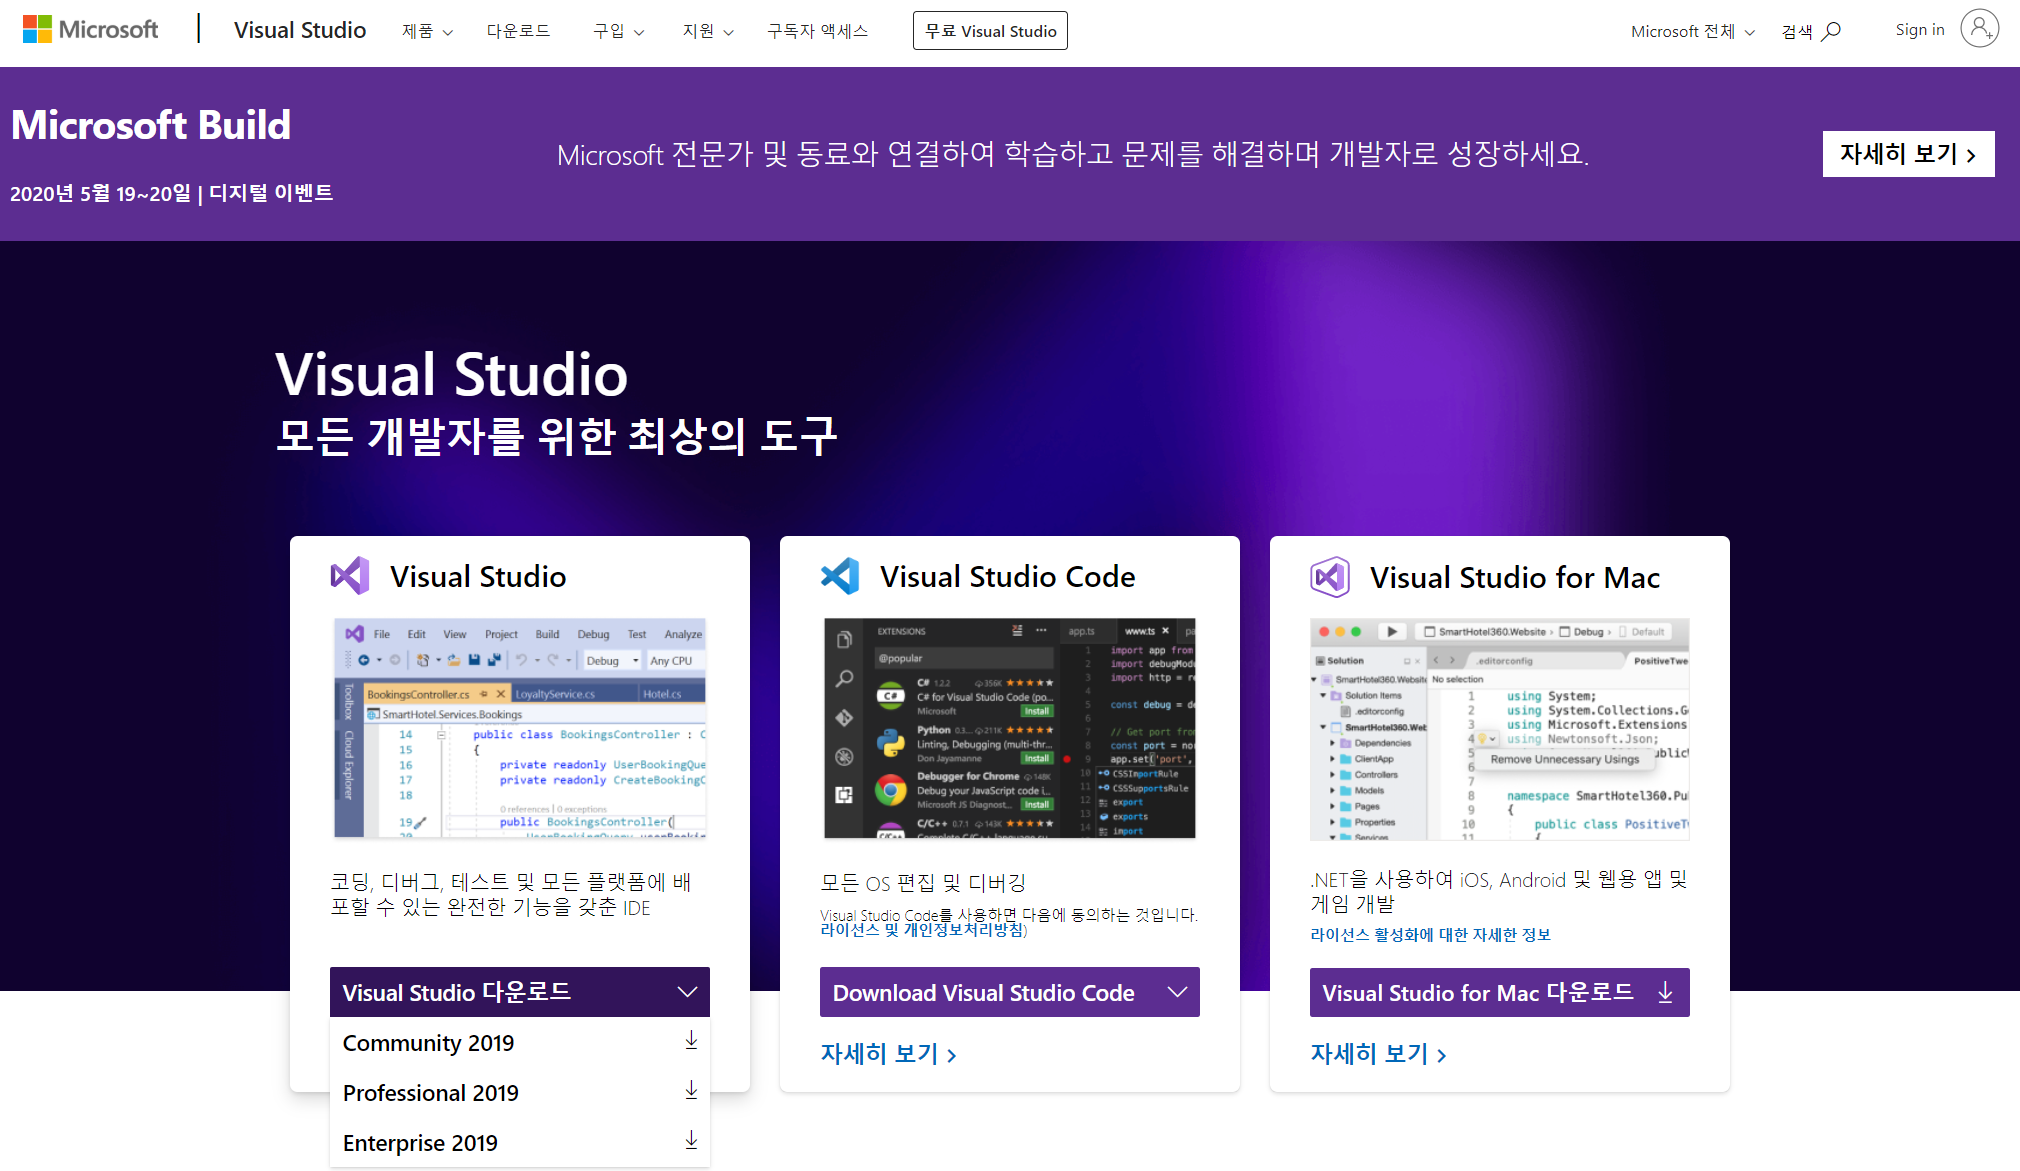Click the blue Visual Studio Code logo
2020x1171 pixels.
pos(840,576)
